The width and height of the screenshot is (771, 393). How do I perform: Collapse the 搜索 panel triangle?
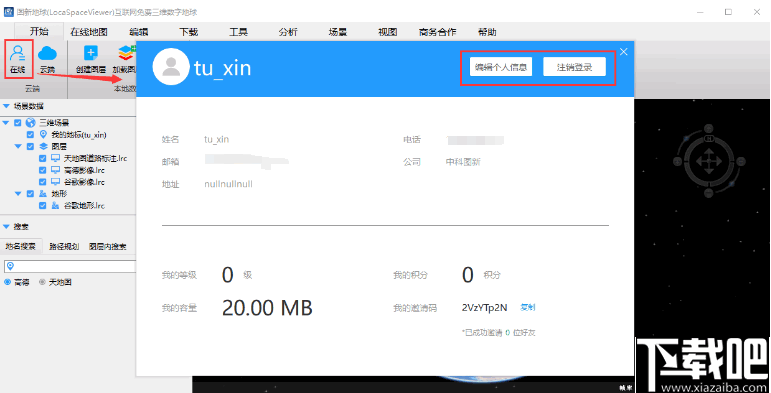(6, 226)
